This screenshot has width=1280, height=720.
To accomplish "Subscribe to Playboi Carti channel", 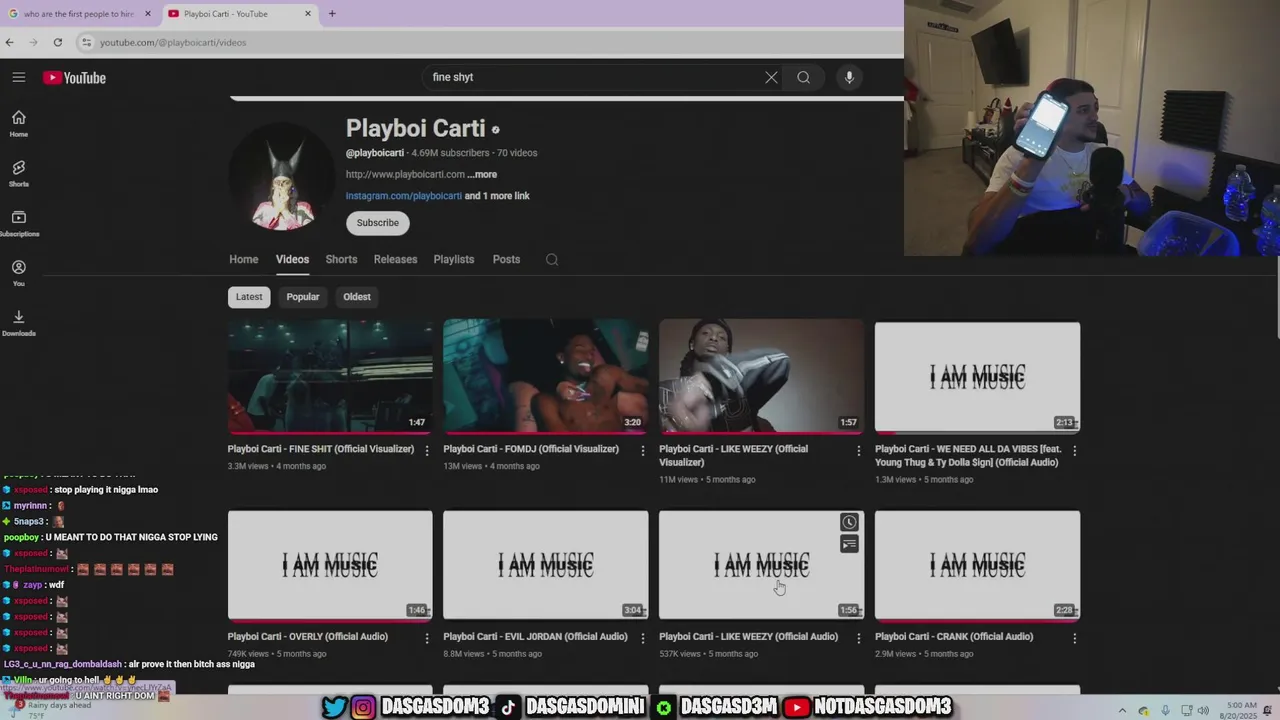I will pyautogui.click(x=378, y=223).
